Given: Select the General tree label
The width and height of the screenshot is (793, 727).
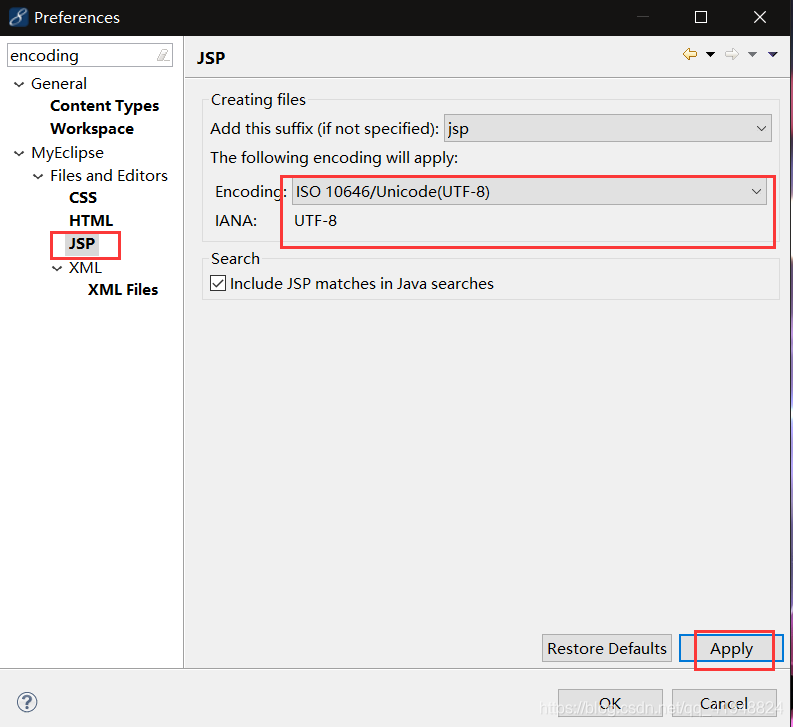Looking at the screenshot, I should (x=59, y=83).
